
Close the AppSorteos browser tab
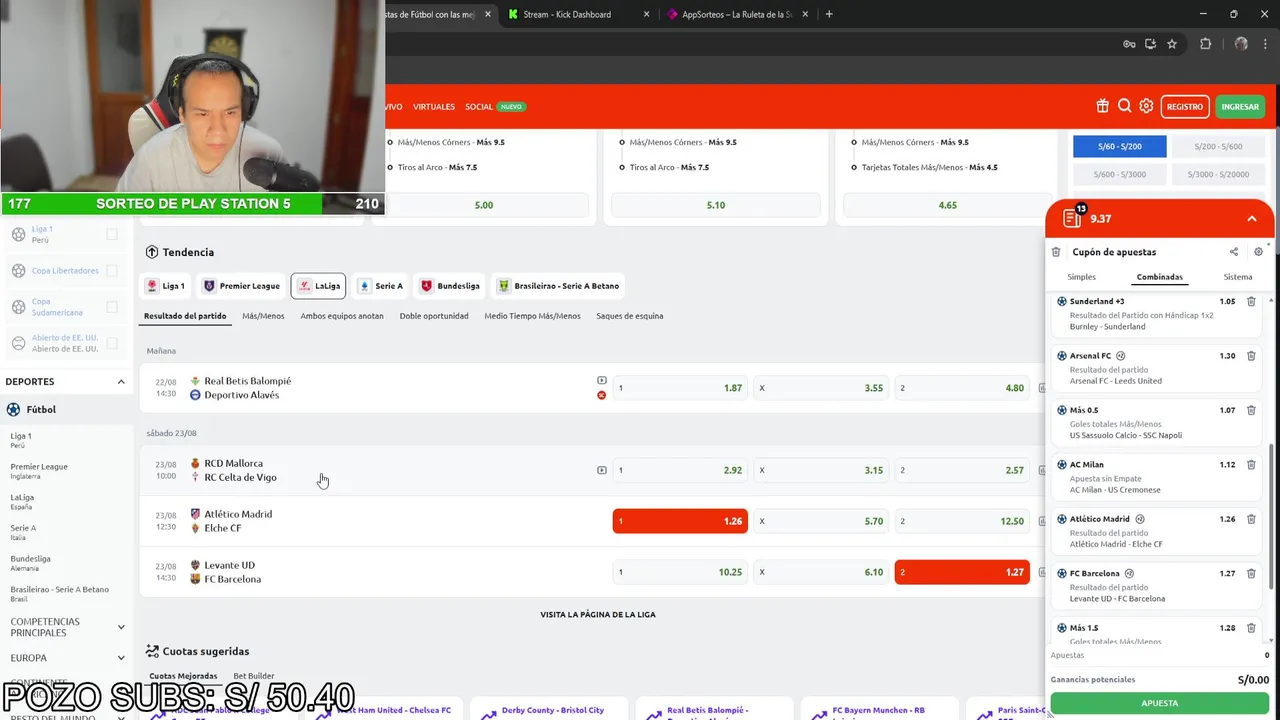pyautogui.click(x=806, y=14)
